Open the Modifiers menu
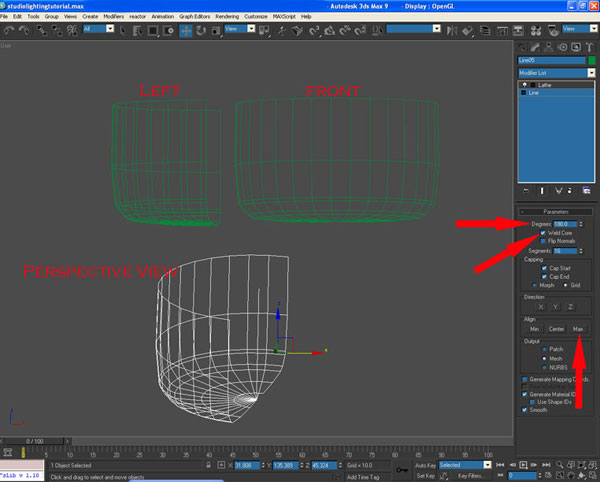Image resolution: width=600 pixels, height=482 pixels. [114, 16]
